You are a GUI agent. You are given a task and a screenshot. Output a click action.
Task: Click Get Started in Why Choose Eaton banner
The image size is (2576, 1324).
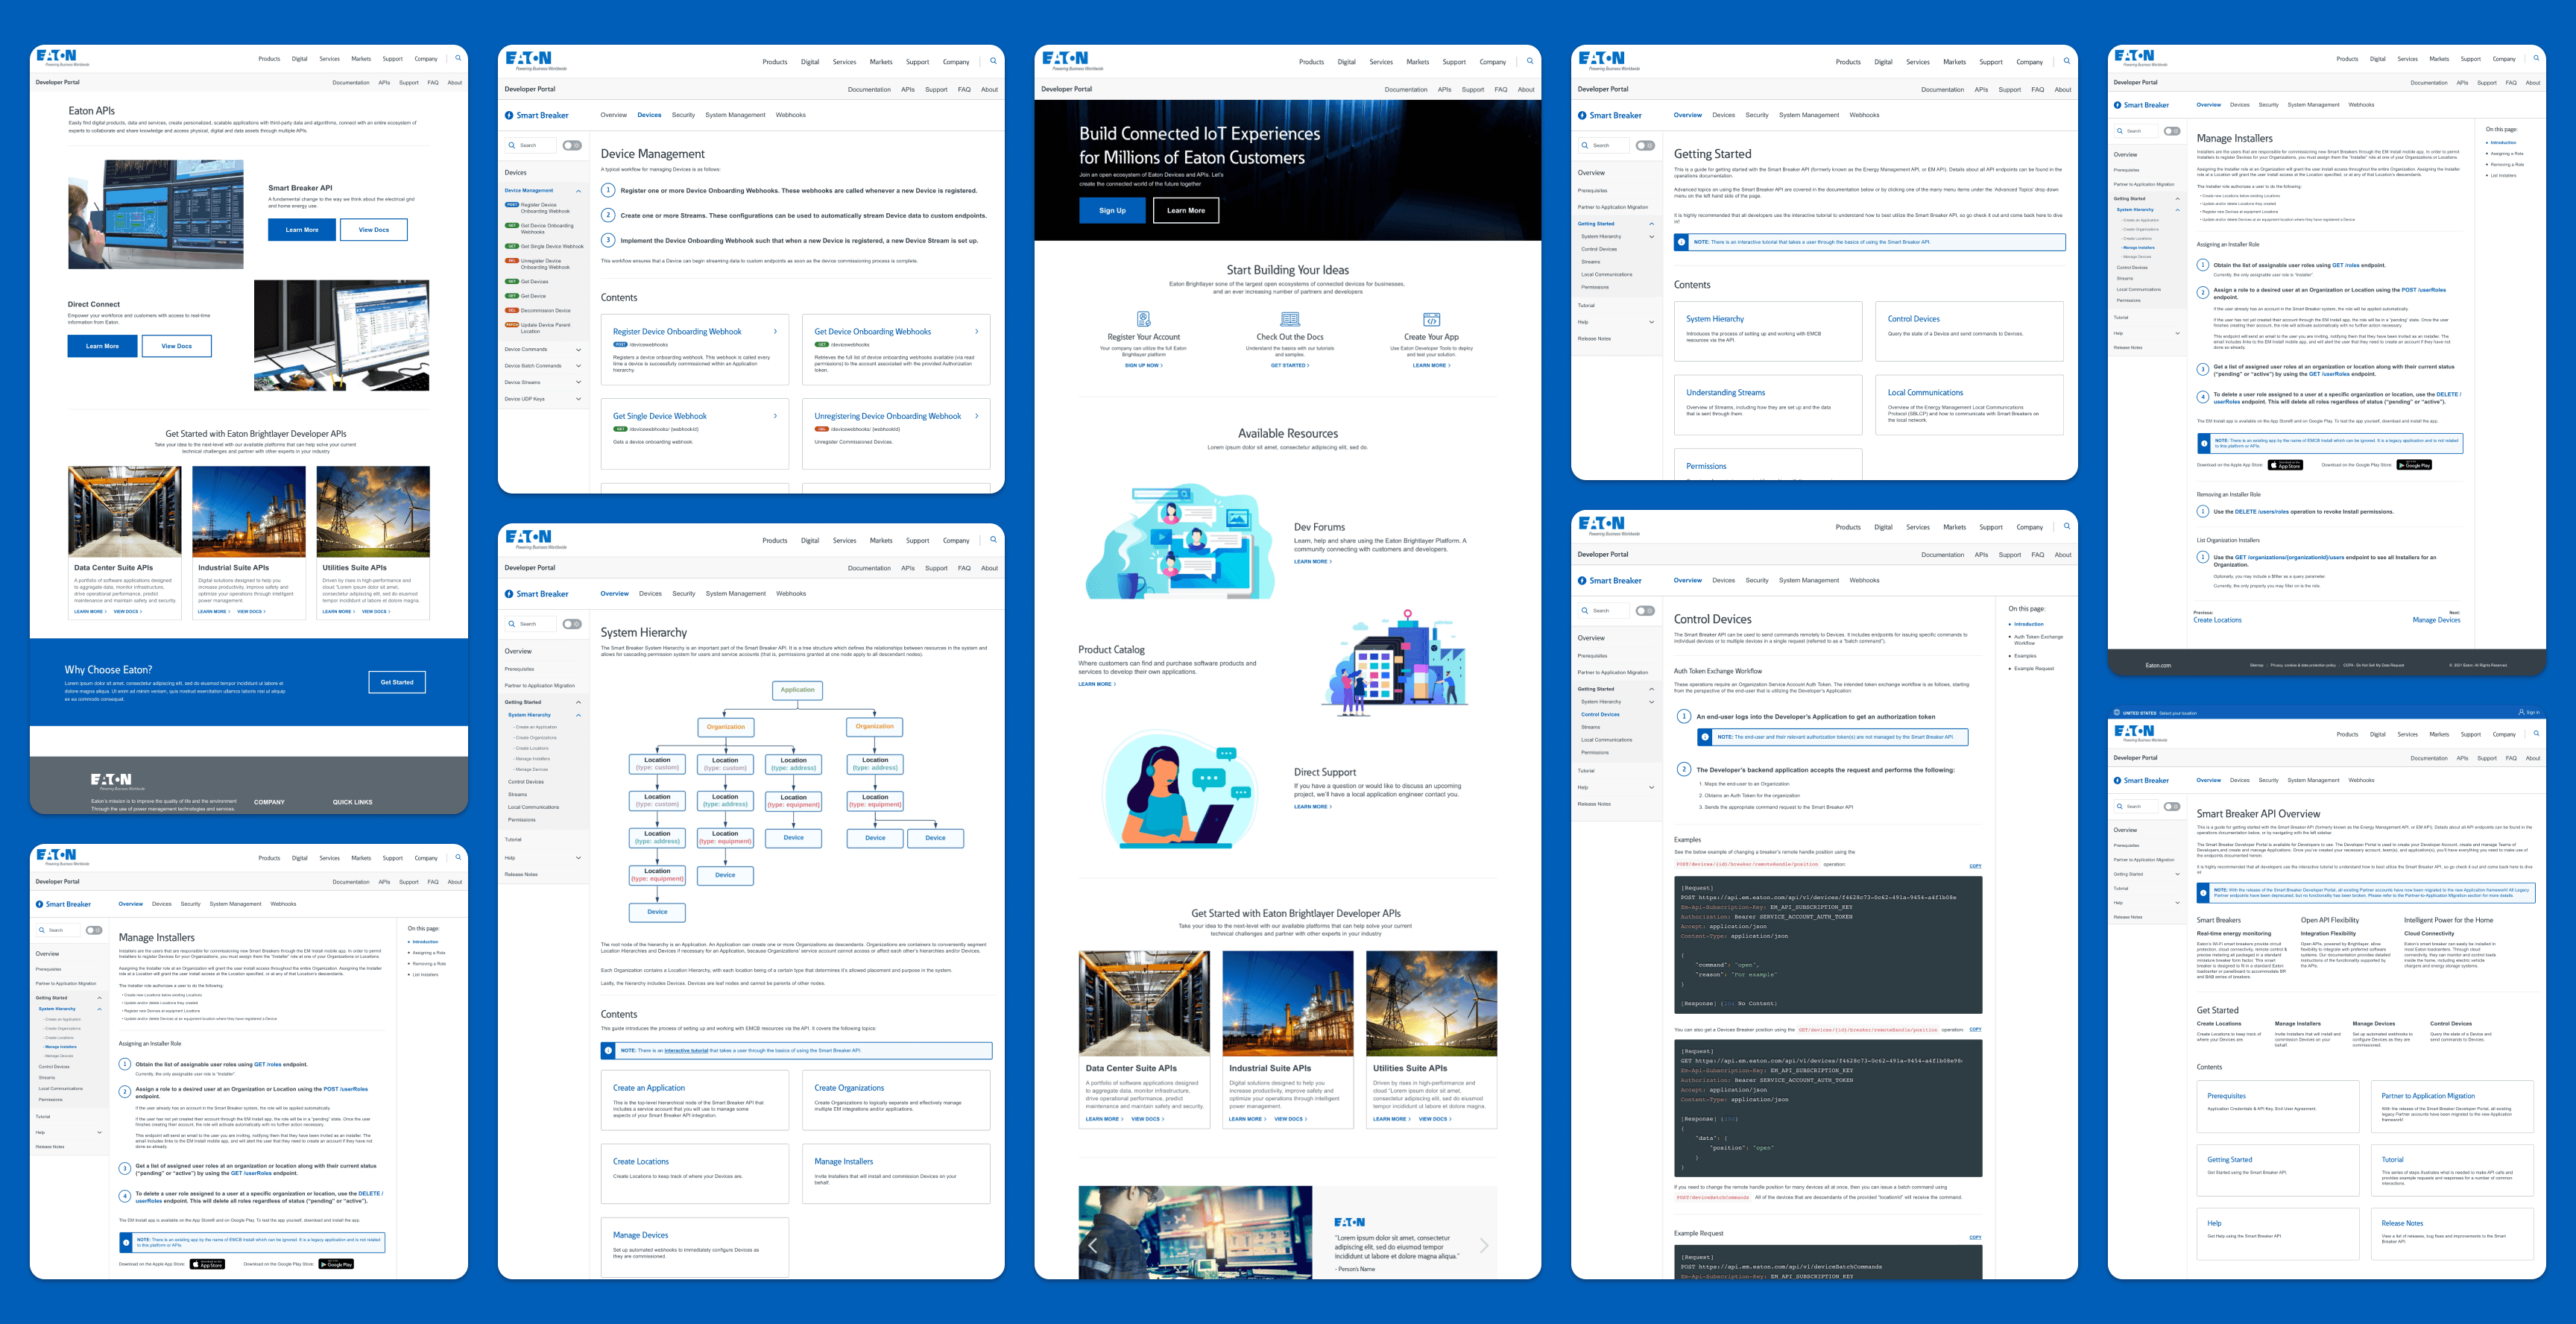397,682
